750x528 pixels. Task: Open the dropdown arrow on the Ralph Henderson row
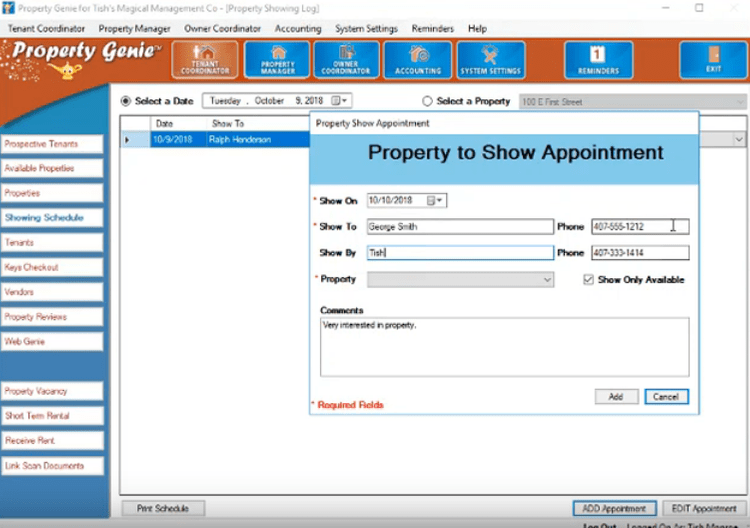pos(739,140)
